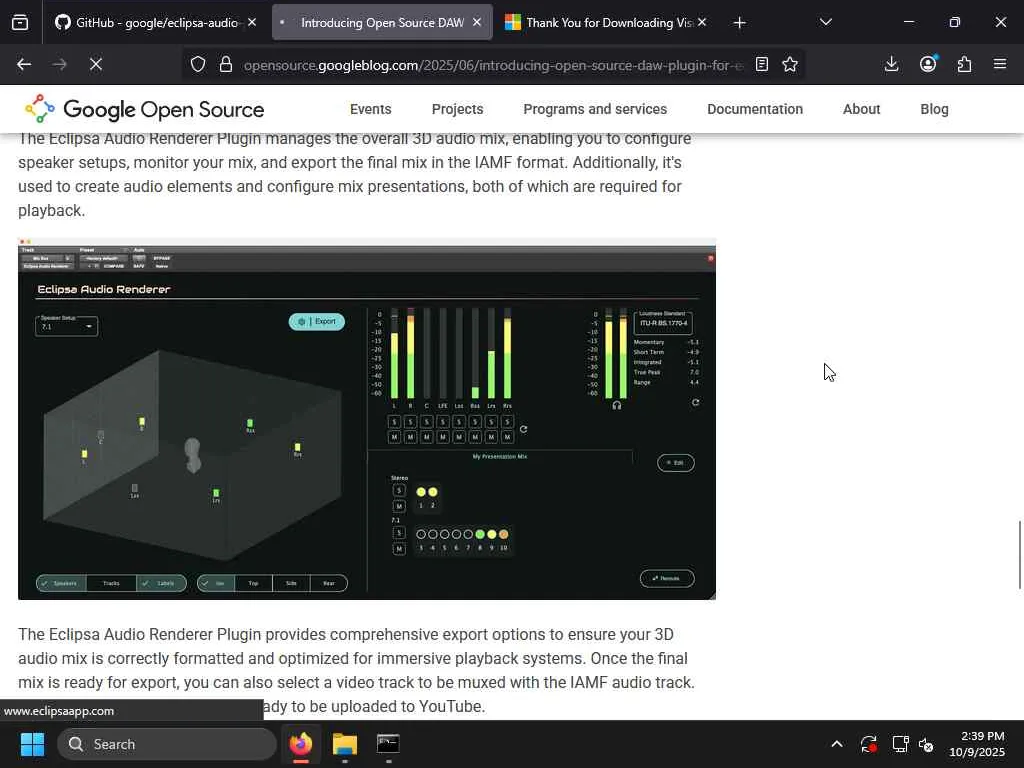Open the extensions puzzle icon
Viewport: 1024px width, 768px height.
point(965,64)
